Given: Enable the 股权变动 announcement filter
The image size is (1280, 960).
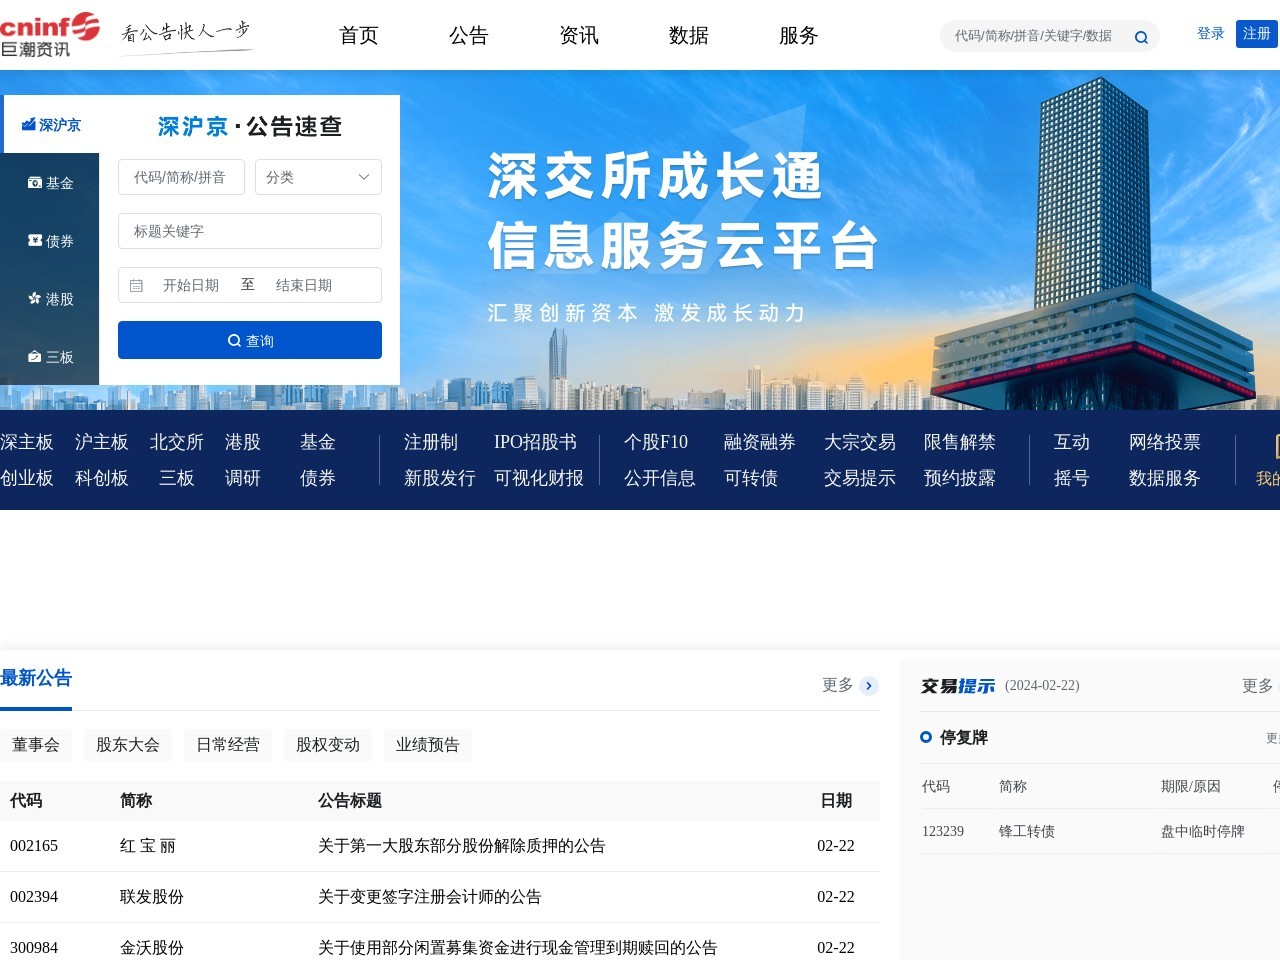Looking at the screenshot, I should (x=327, y=744).
